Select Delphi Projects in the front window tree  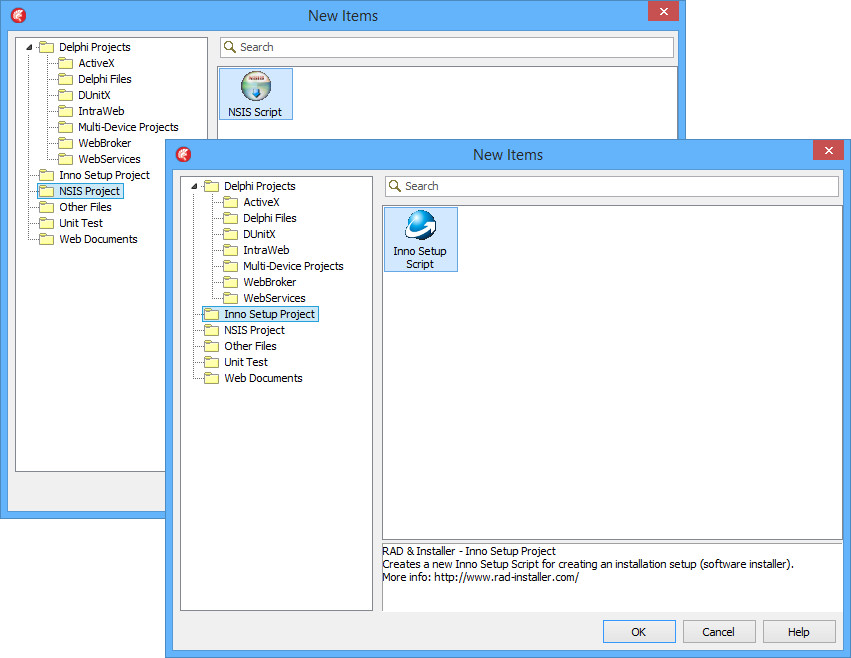[x=260, y=186]
